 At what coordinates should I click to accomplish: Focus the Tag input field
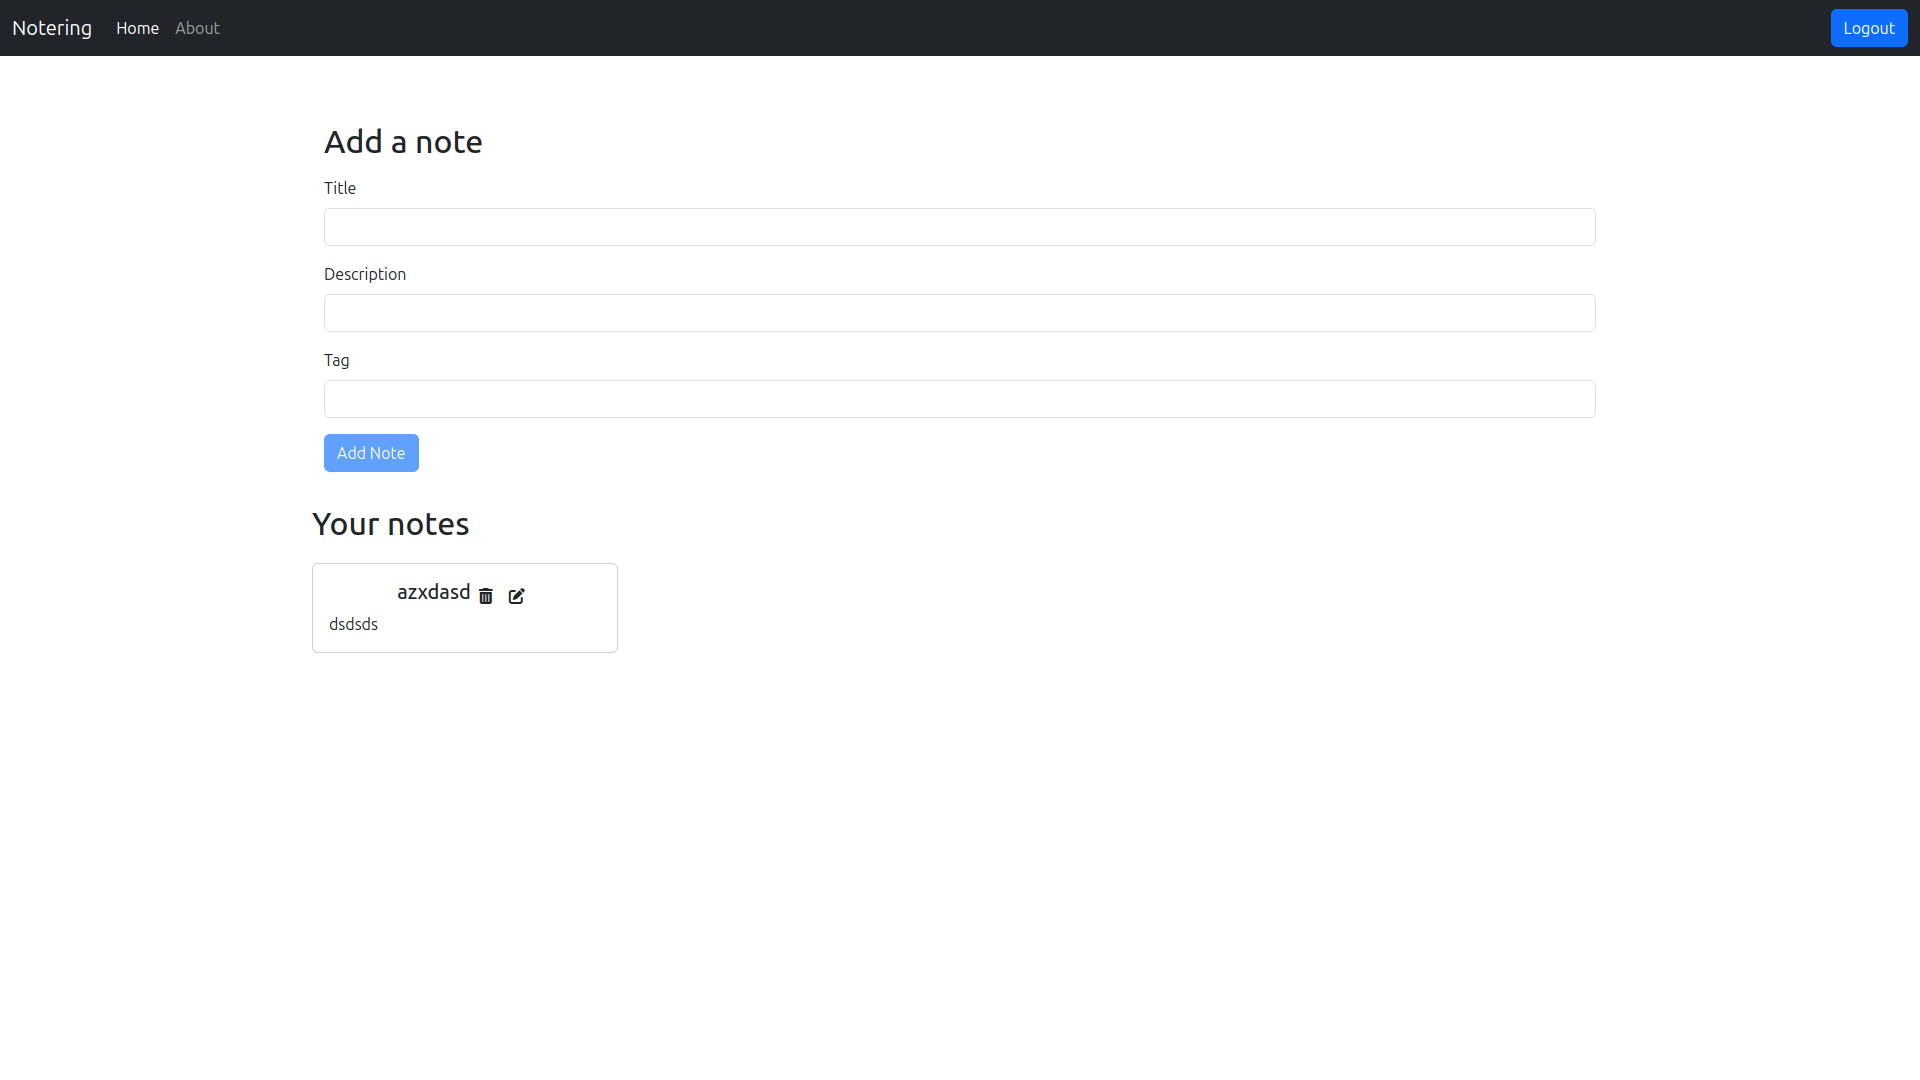(x=959, y=399)
